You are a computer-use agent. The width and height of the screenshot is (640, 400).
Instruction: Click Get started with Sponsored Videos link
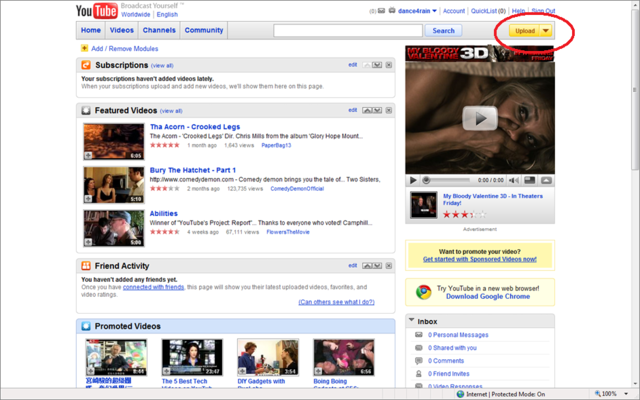(480, 259)
